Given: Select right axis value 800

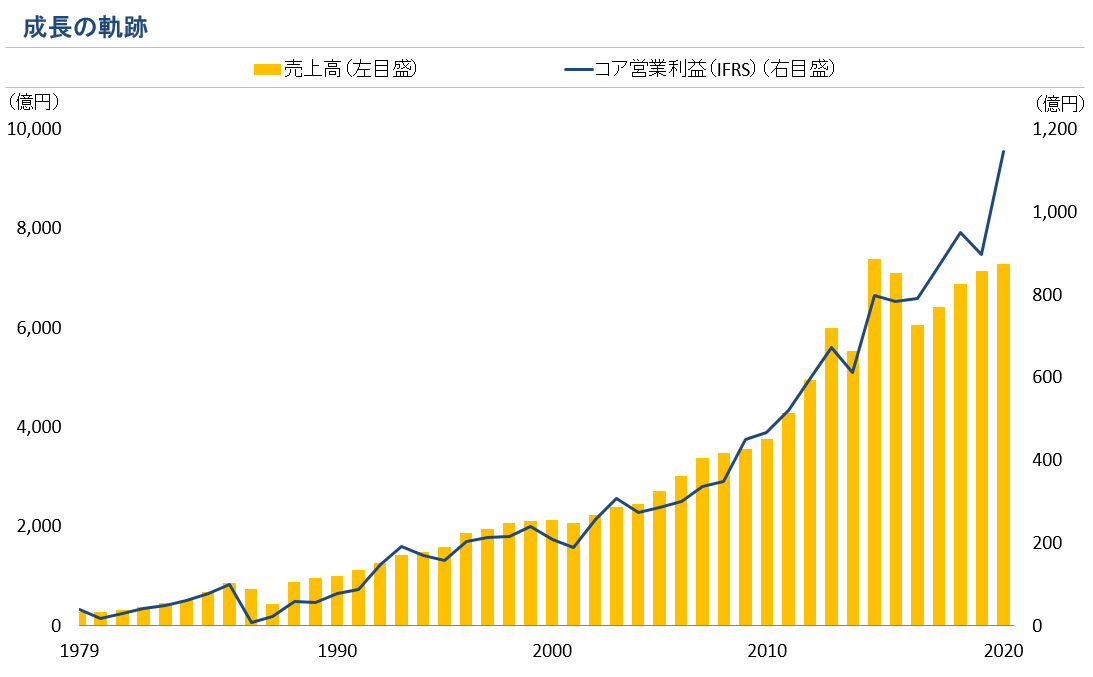Looking at the screenshot, I should pos(1047,295).
